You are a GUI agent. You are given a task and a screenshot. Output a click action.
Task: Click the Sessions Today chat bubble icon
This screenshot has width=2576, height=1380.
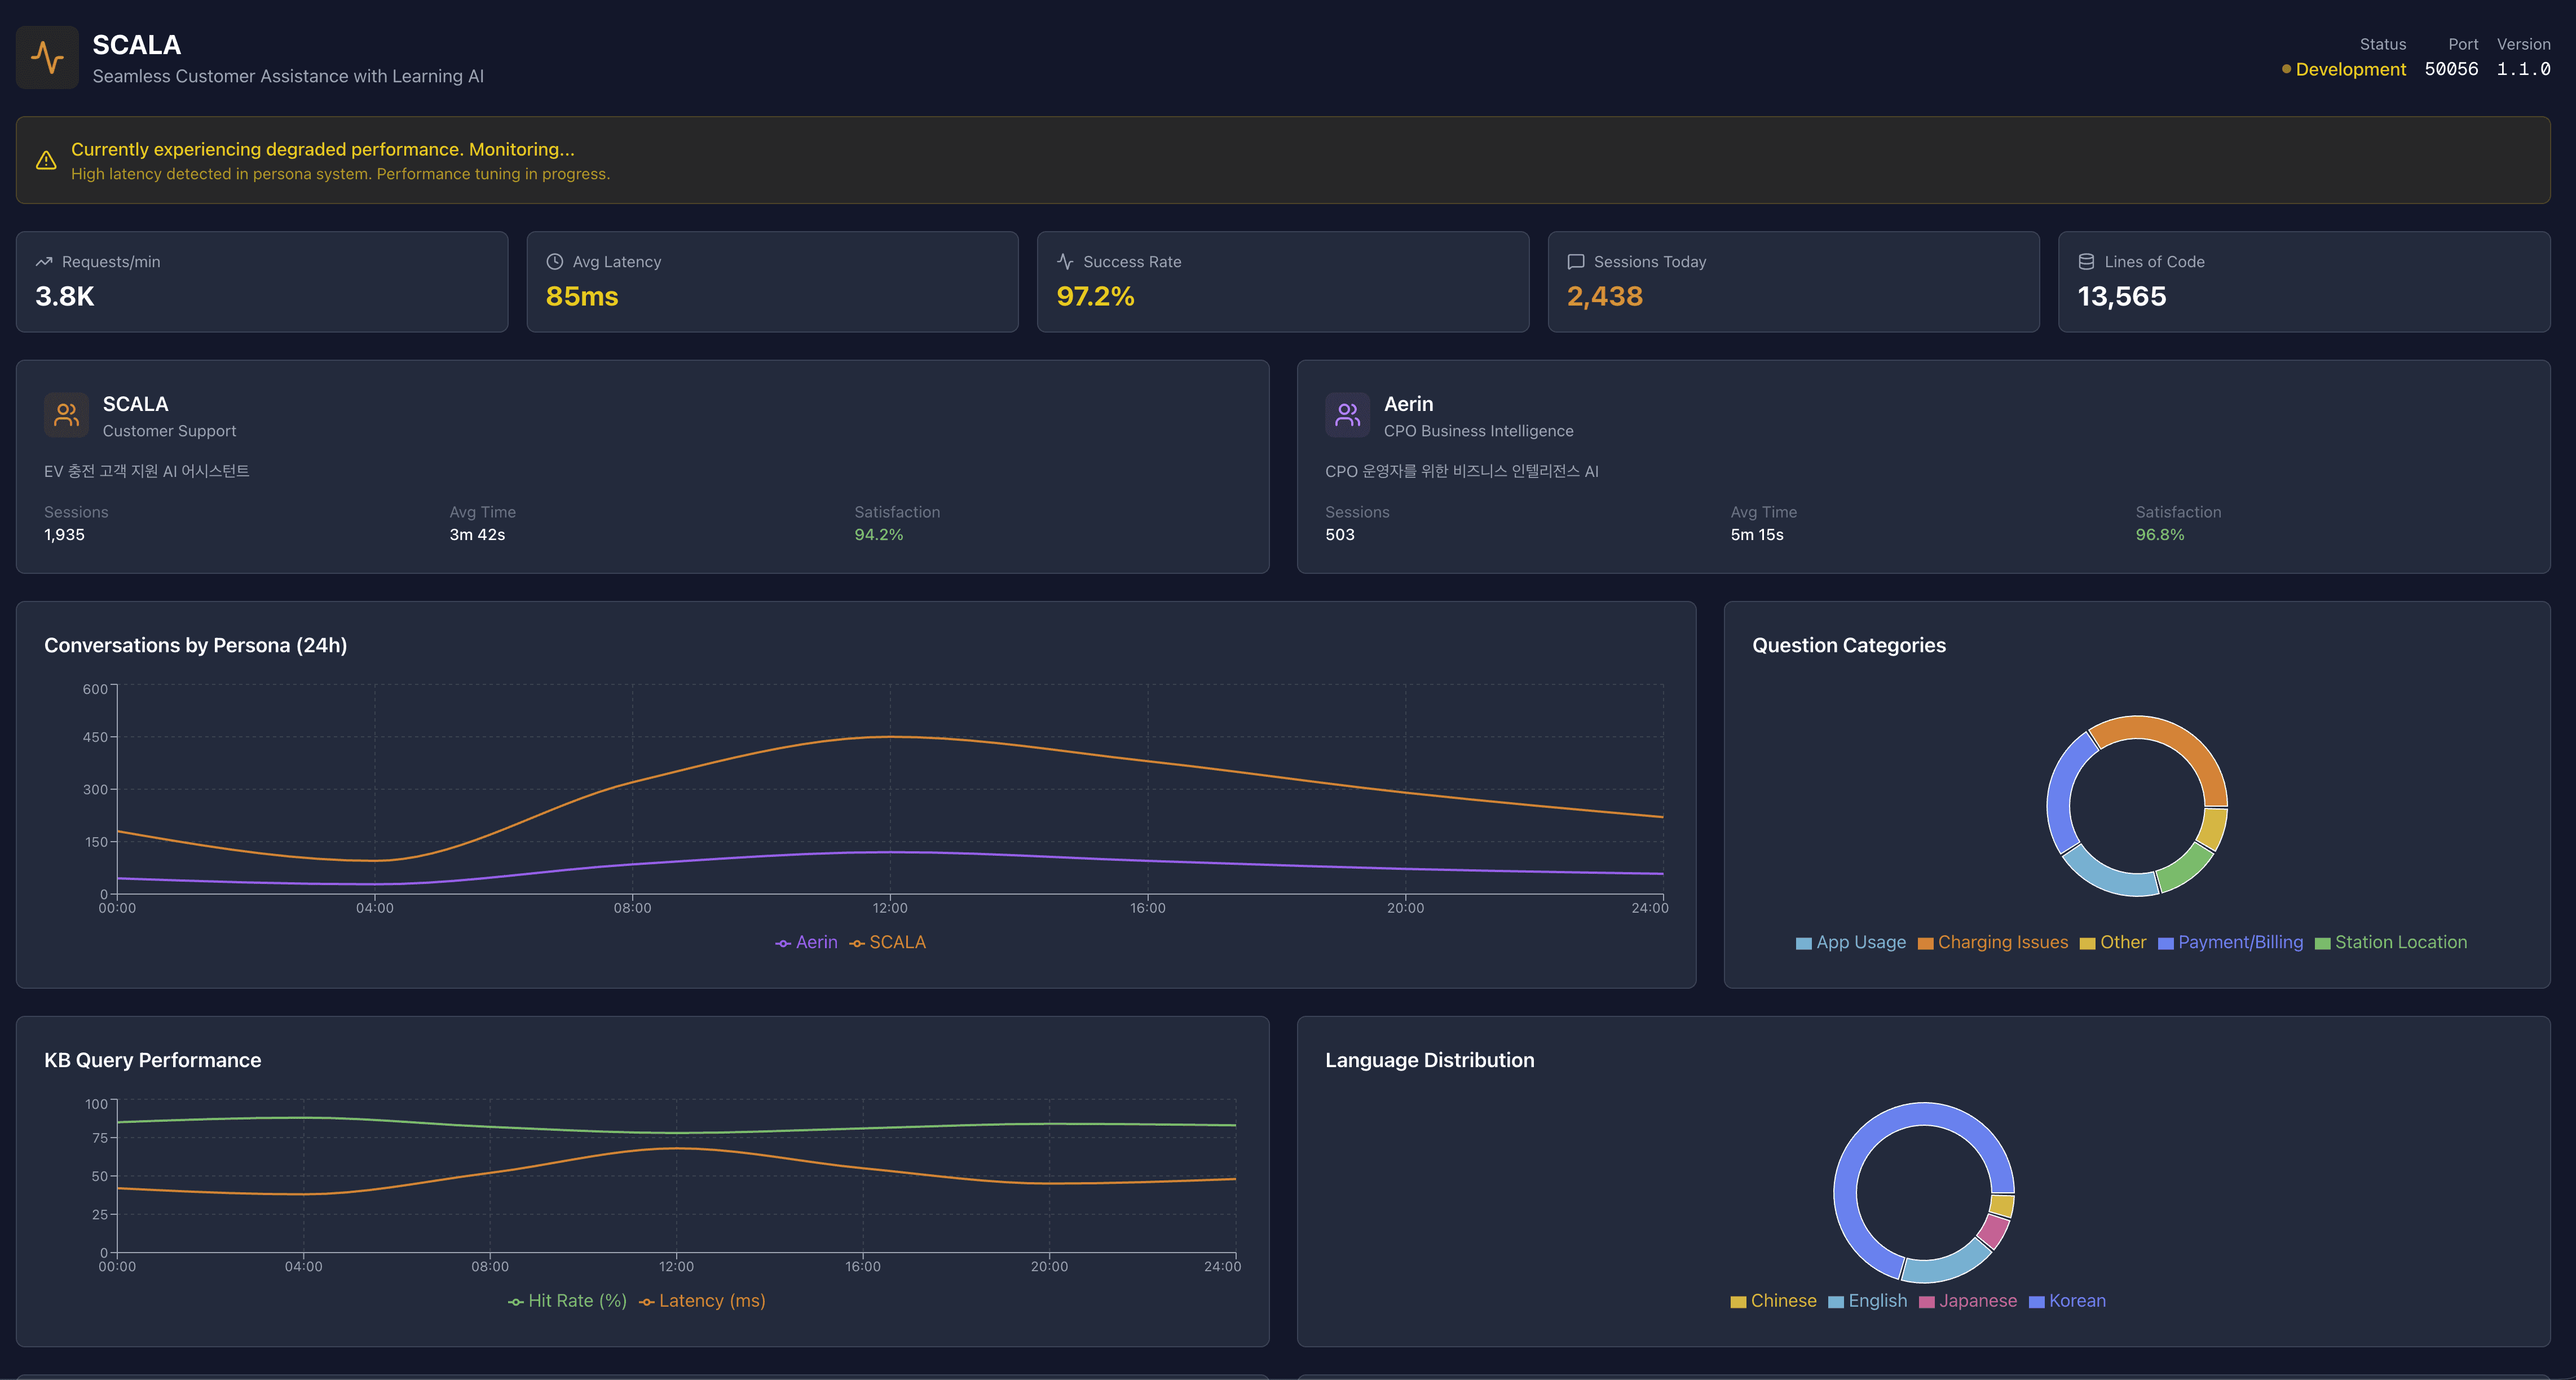1576,262
